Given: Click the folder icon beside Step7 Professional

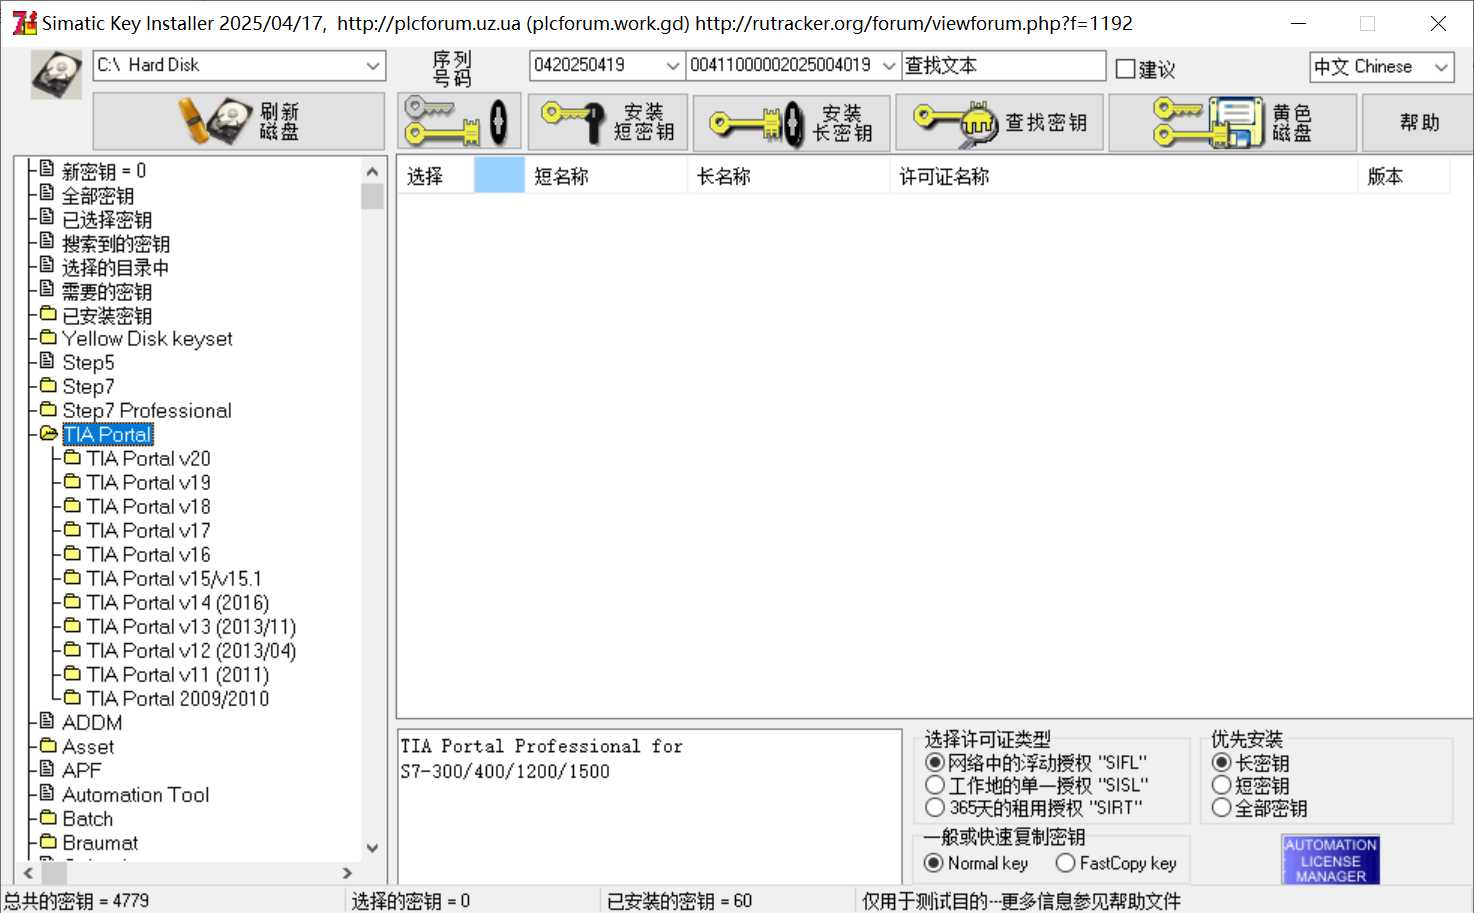Looking at the screenshot, I should 47,409.
